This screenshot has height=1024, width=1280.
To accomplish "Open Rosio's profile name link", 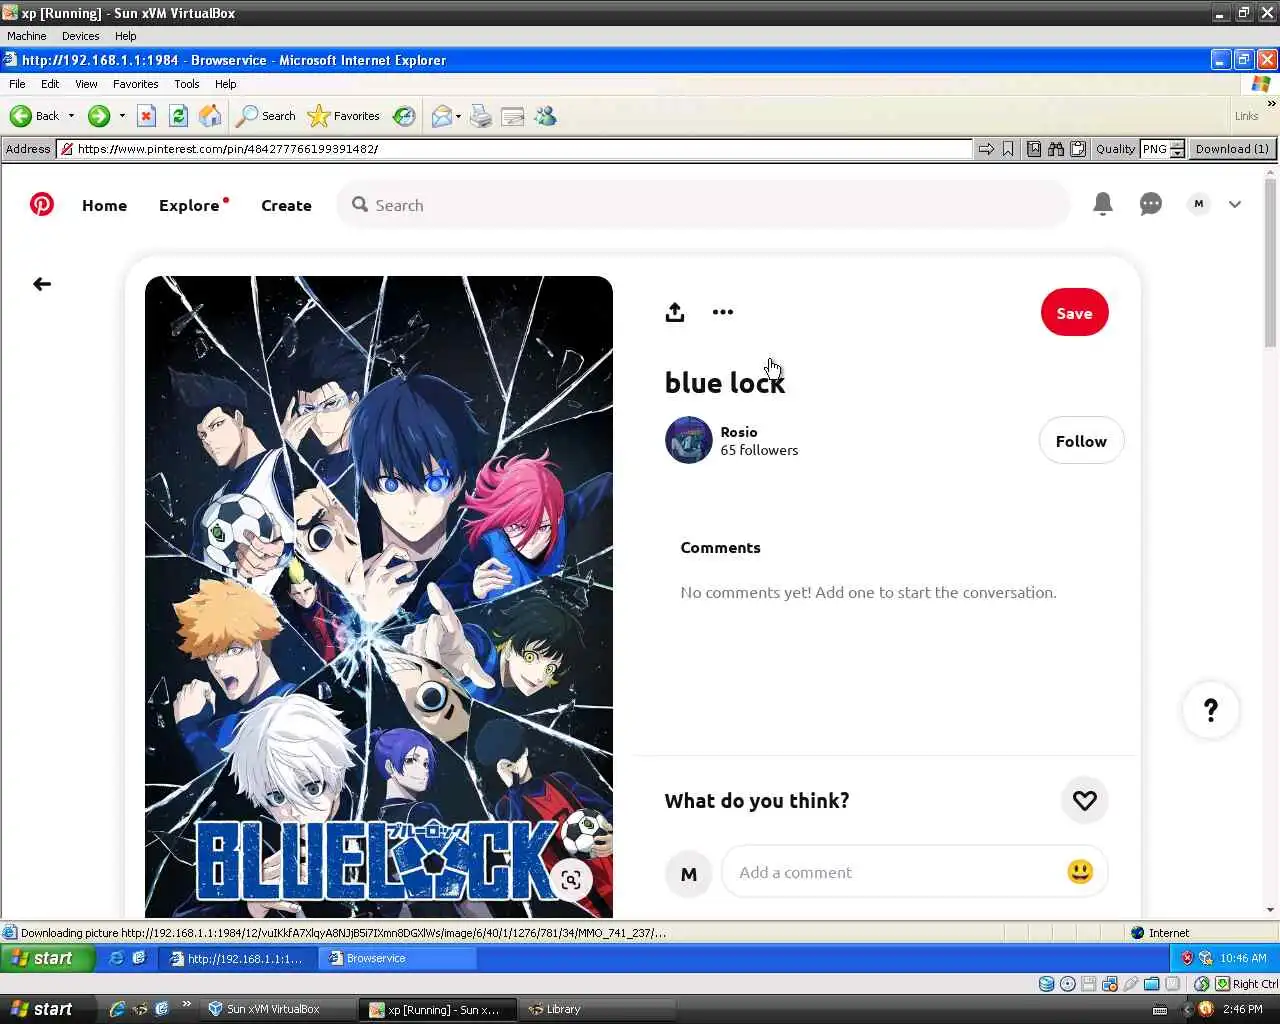I will [739, 432].
